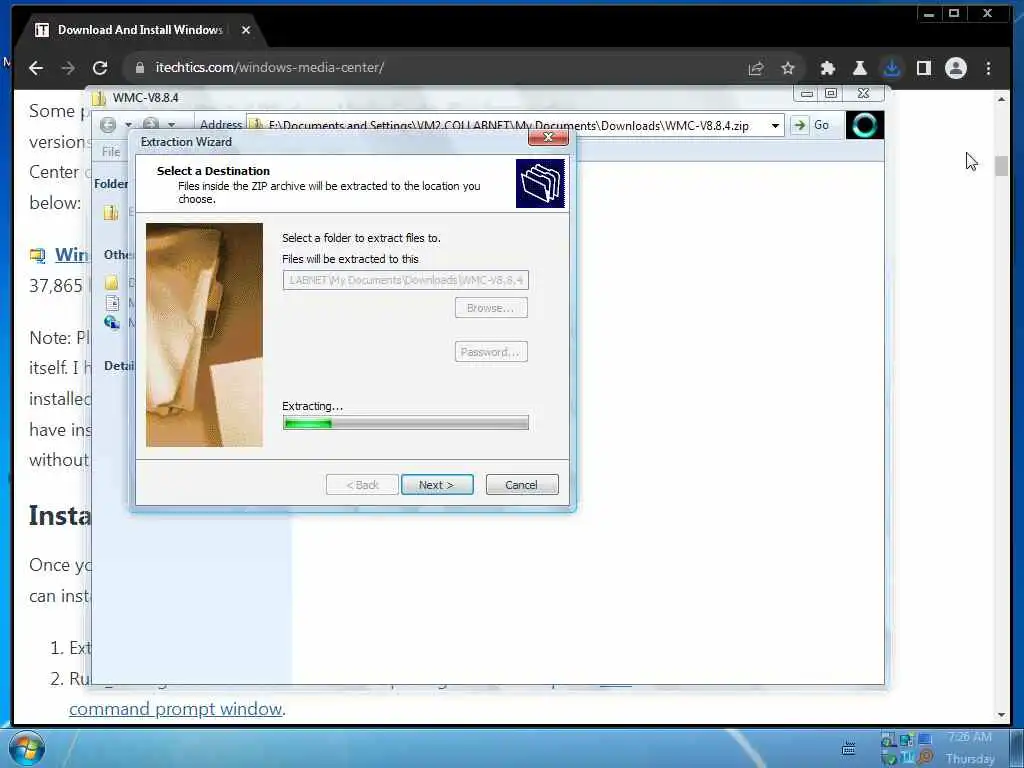This screenshot has width=1024, height=768.
Task: Click Chrome's back arrow
Action: coord(36,68)
